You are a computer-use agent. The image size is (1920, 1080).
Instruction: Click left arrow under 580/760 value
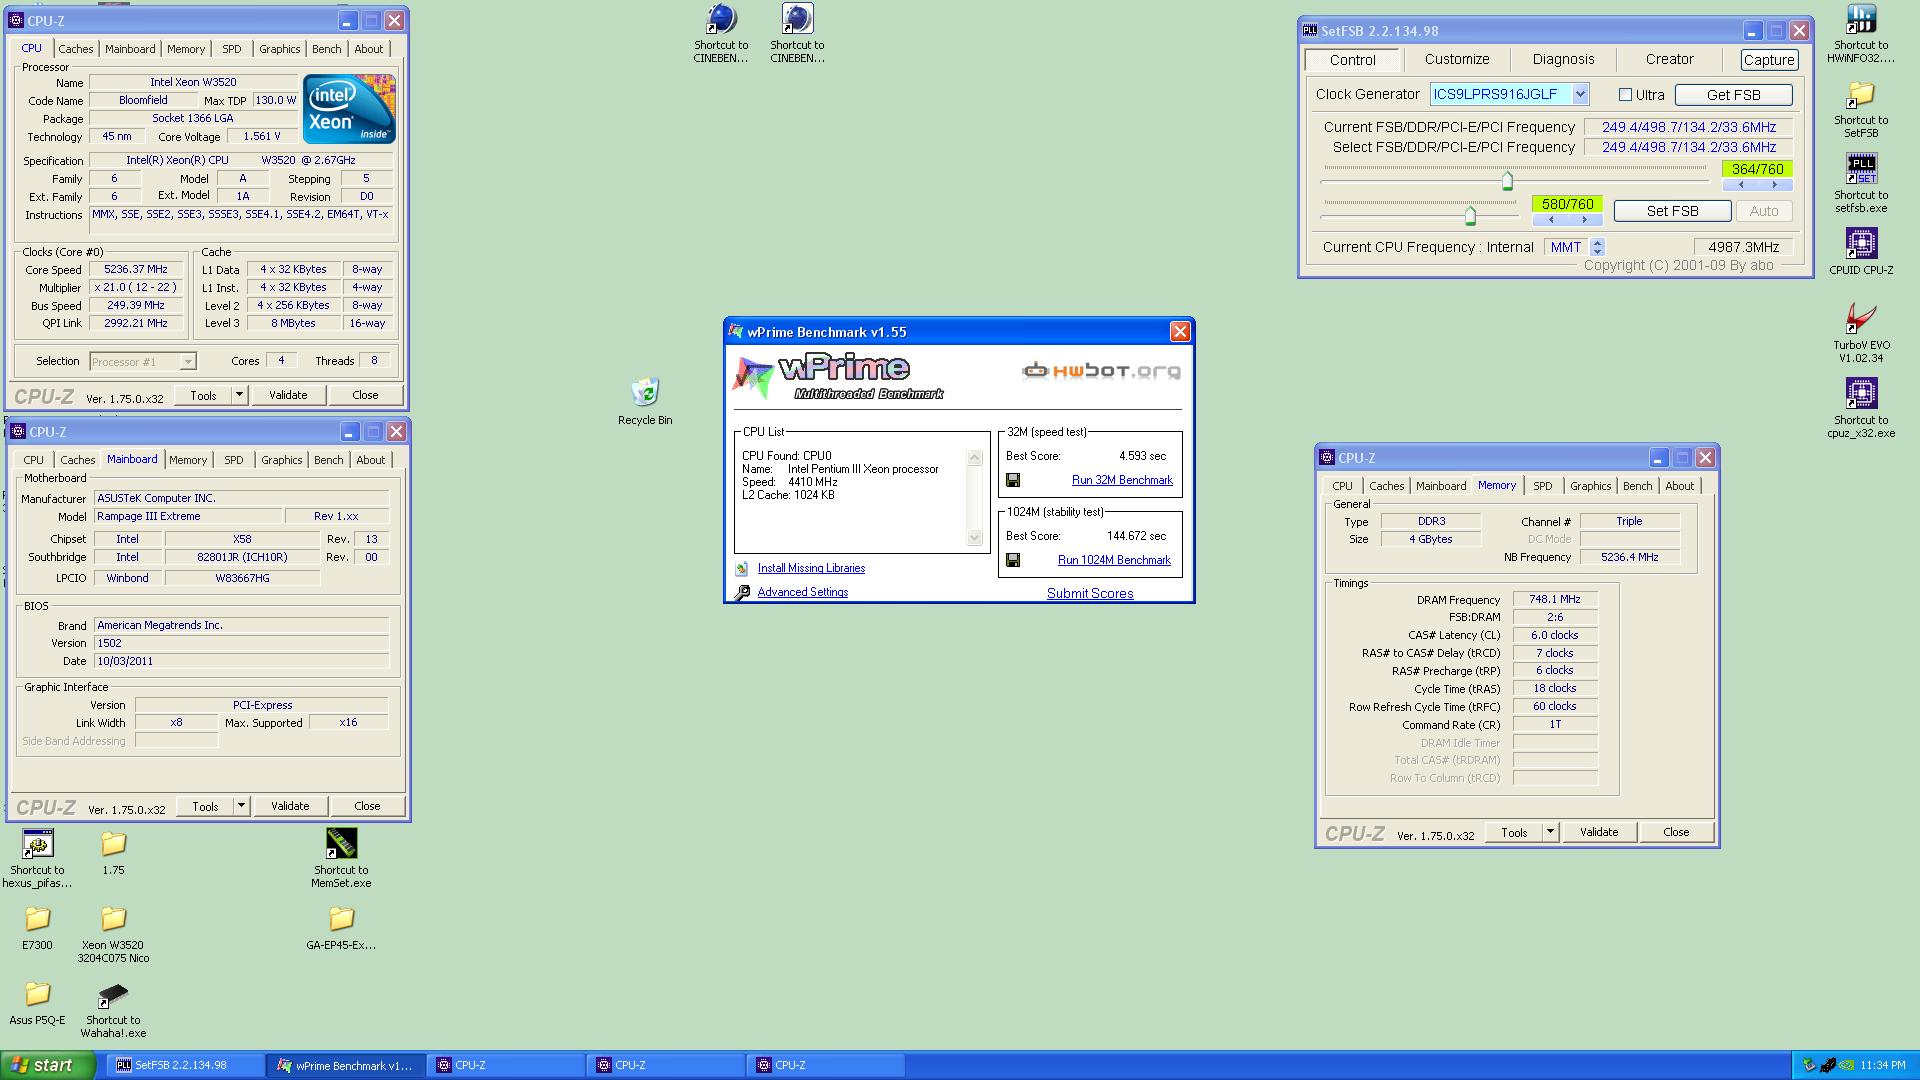[1551, 220]
